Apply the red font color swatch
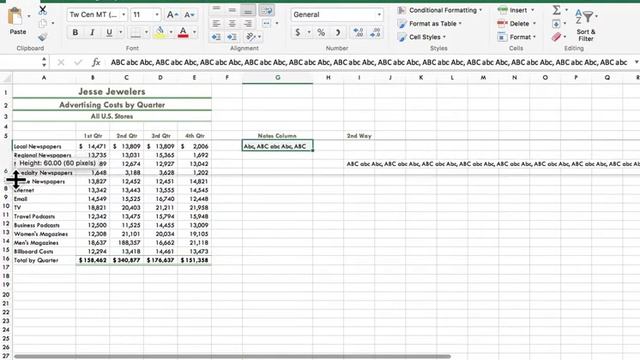640x360 pixels. 183,32
